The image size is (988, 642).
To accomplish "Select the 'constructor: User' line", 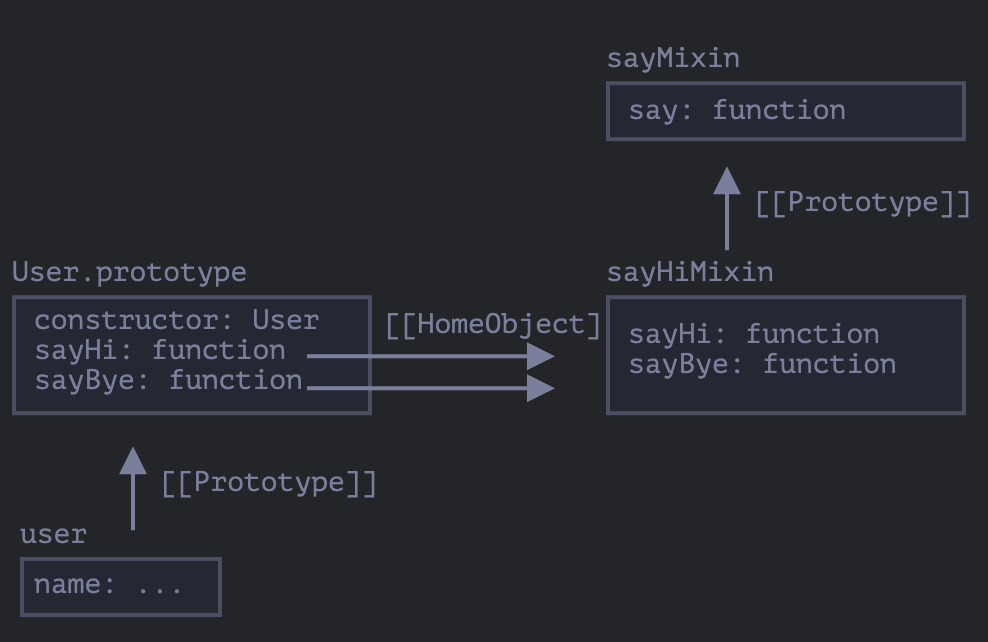I will click(x=176, y=320).
